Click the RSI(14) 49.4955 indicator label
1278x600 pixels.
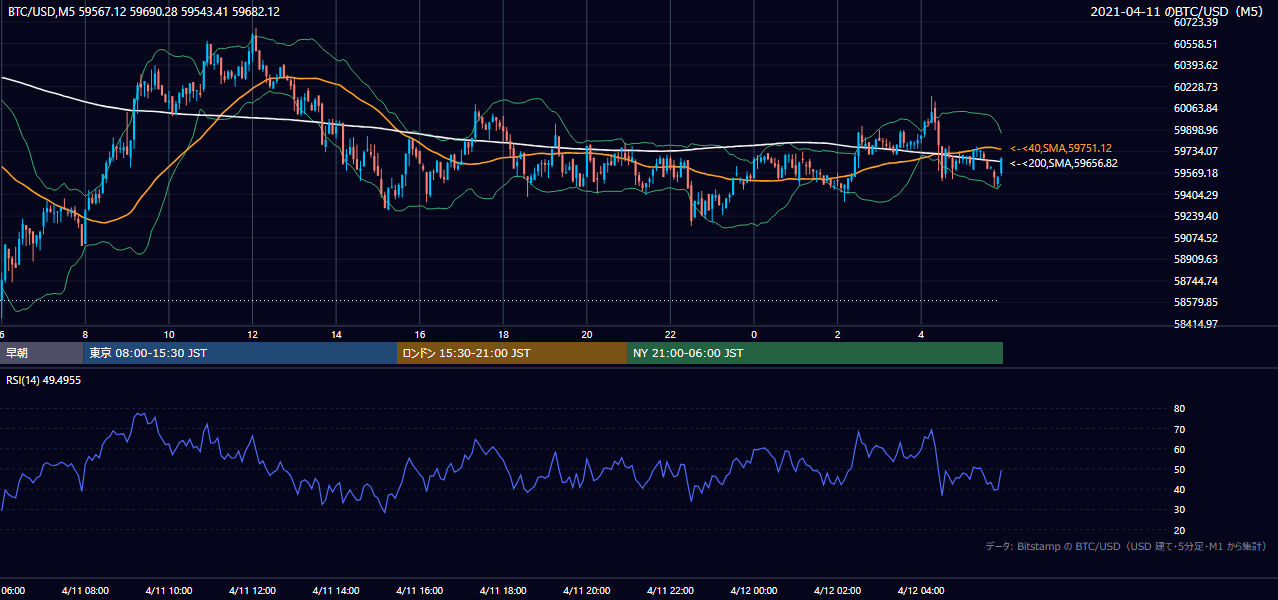point(44,380)
